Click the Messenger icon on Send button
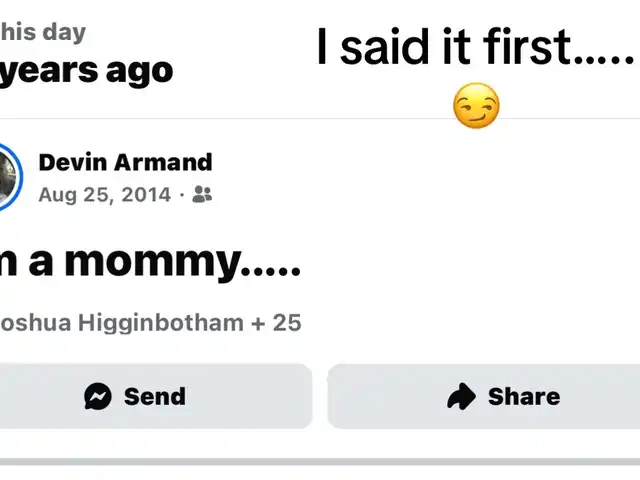Screen dimensions: 640x480 click(x=98, y=397)
